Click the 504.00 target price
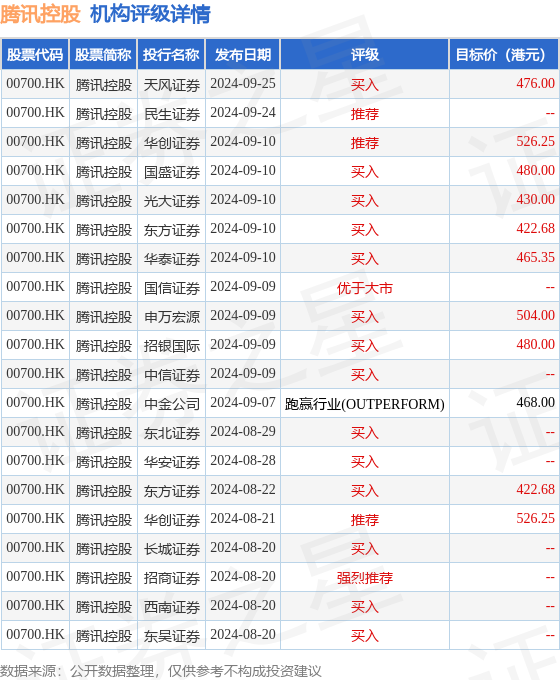 (x=535, y=315)
